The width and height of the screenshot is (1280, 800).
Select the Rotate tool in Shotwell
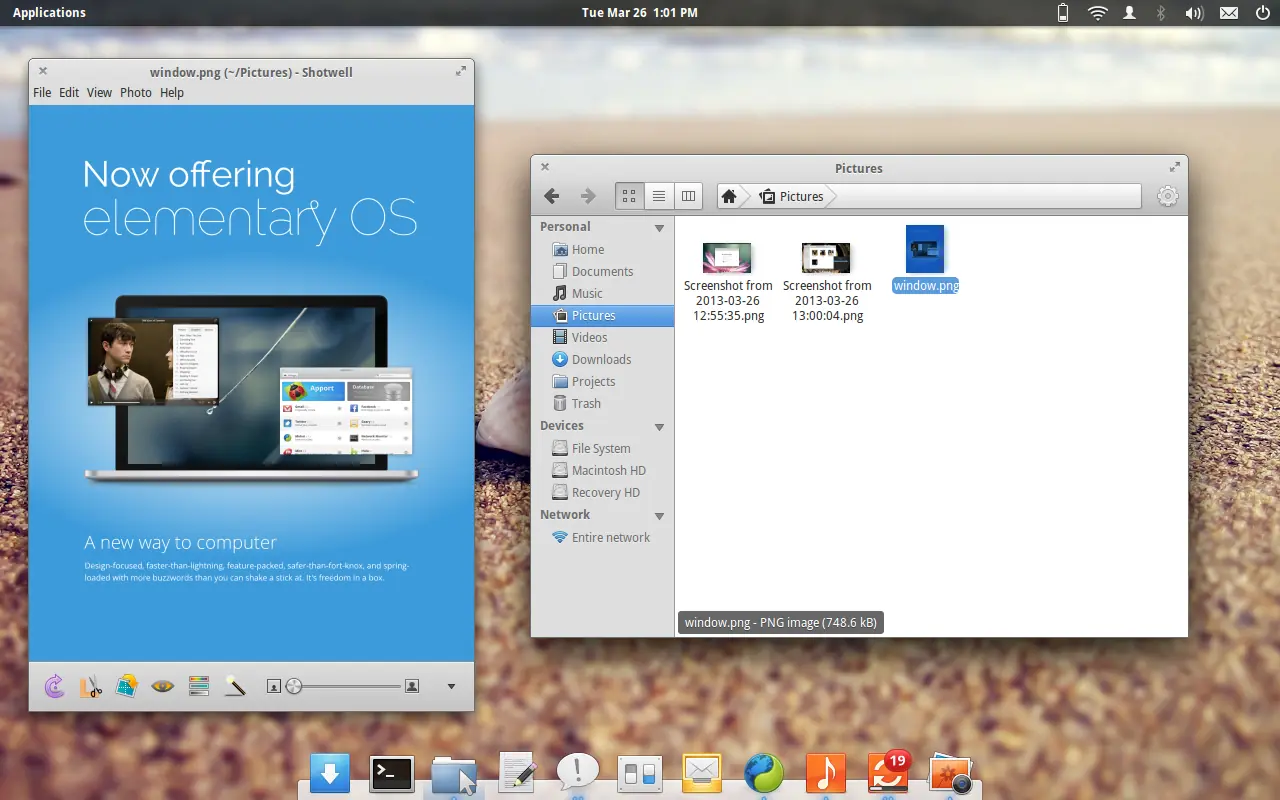54,686
